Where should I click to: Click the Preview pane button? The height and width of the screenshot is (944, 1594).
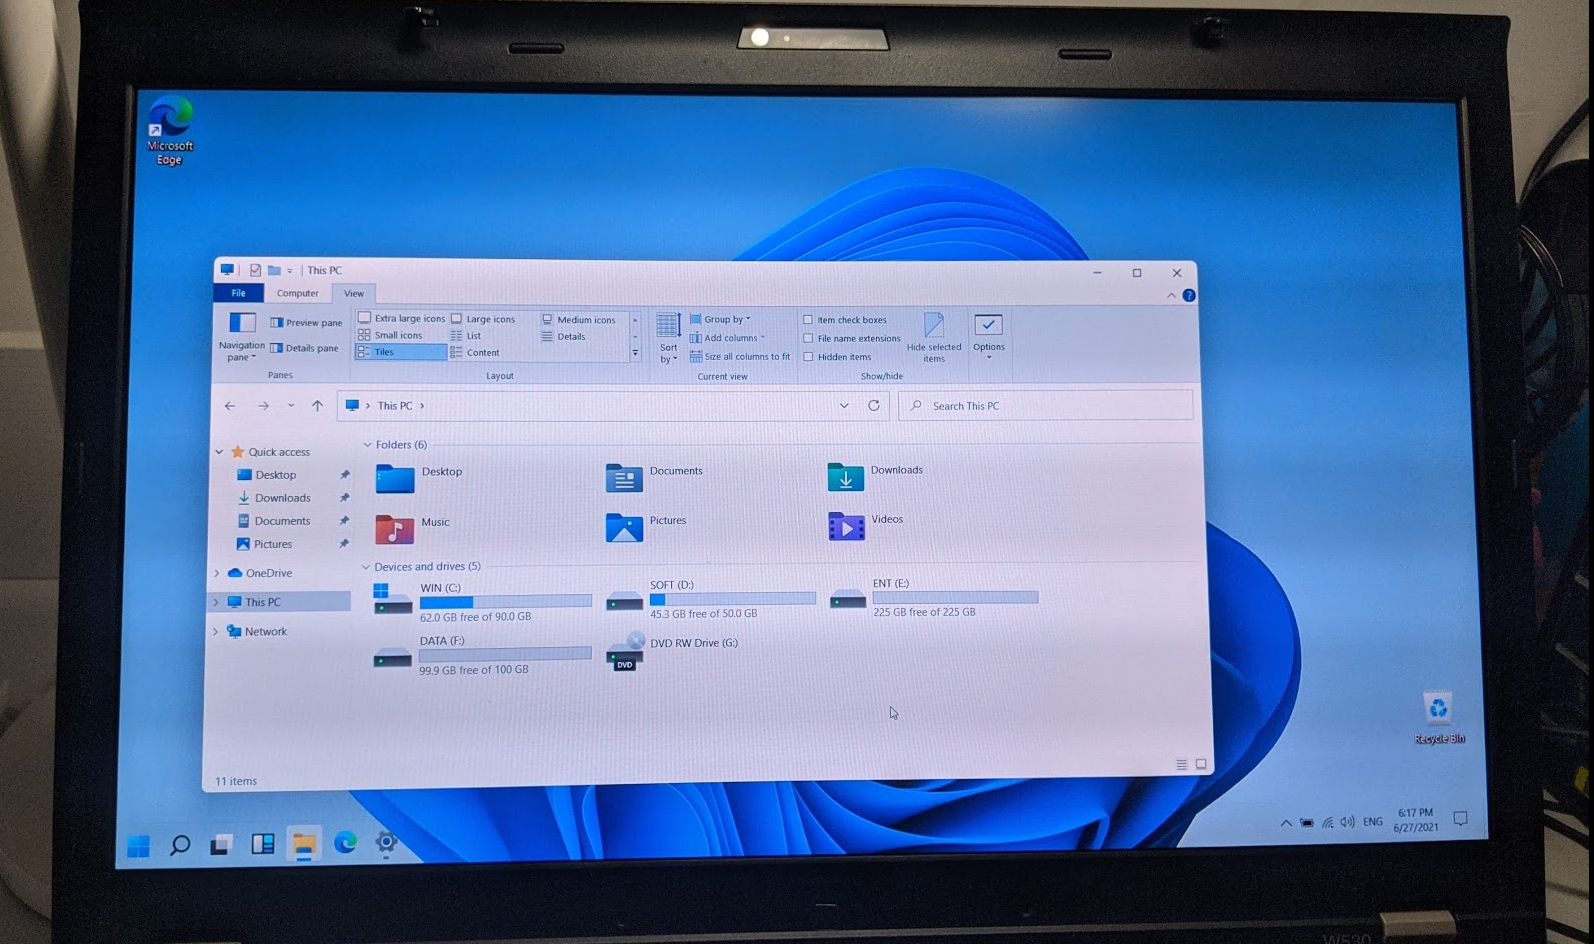[306, 323]
